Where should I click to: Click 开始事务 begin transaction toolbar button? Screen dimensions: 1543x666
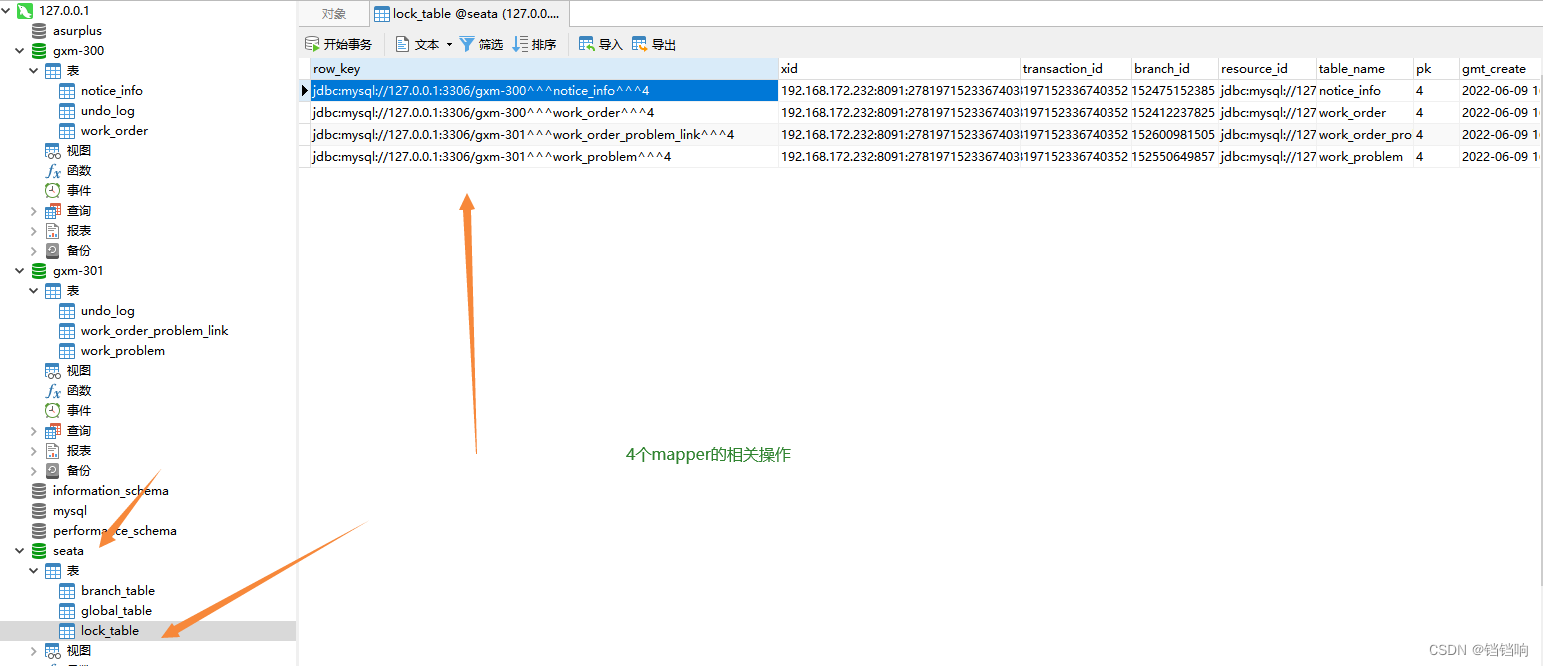[338, 44]
